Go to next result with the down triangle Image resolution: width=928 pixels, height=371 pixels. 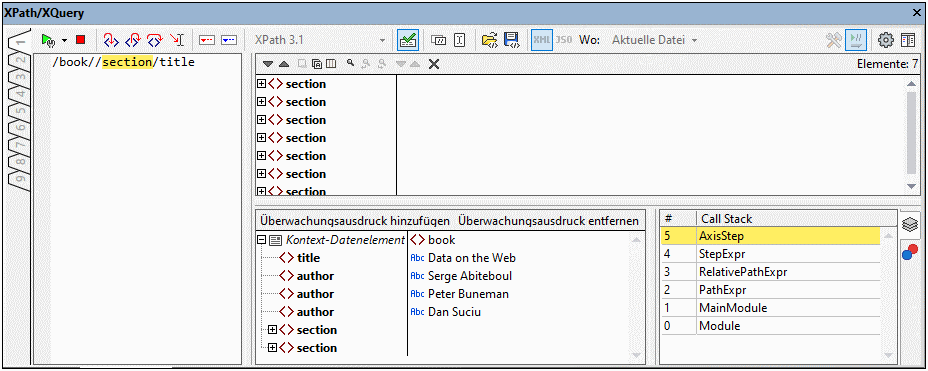tap(268, 64)
